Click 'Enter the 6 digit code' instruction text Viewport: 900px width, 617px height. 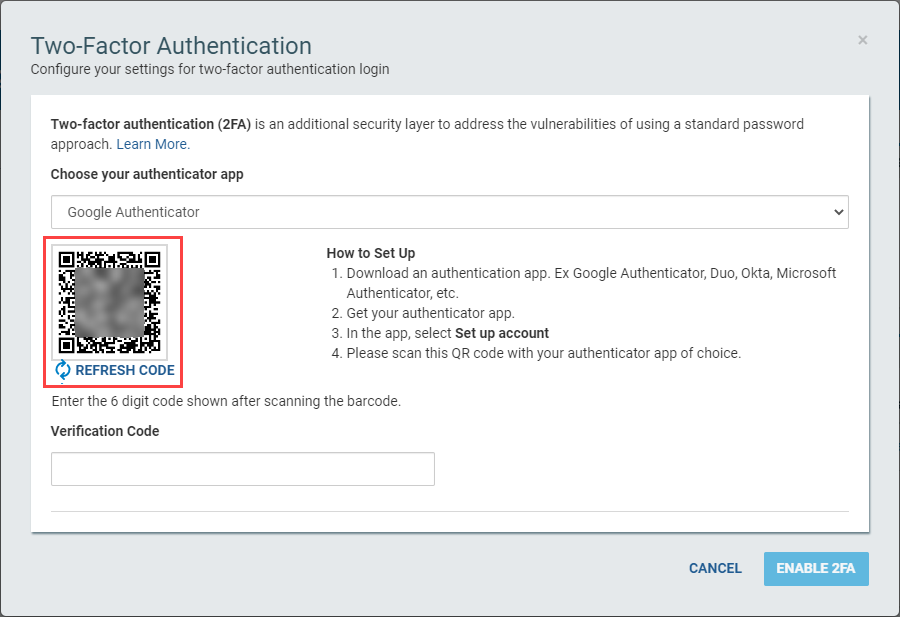226,401
